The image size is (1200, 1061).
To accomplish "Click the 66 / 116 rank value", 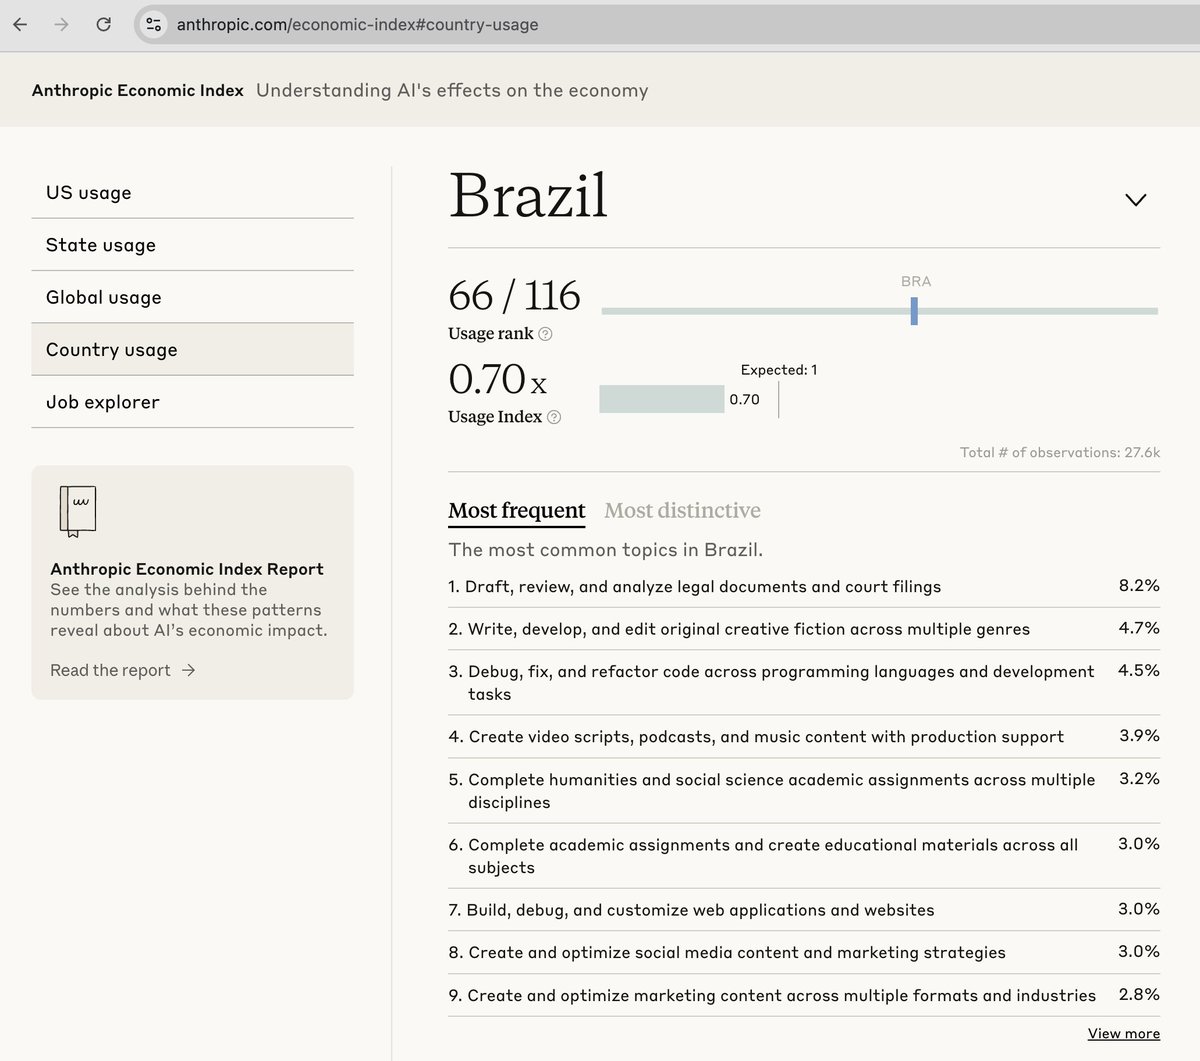I will click(x=514, y=296).
